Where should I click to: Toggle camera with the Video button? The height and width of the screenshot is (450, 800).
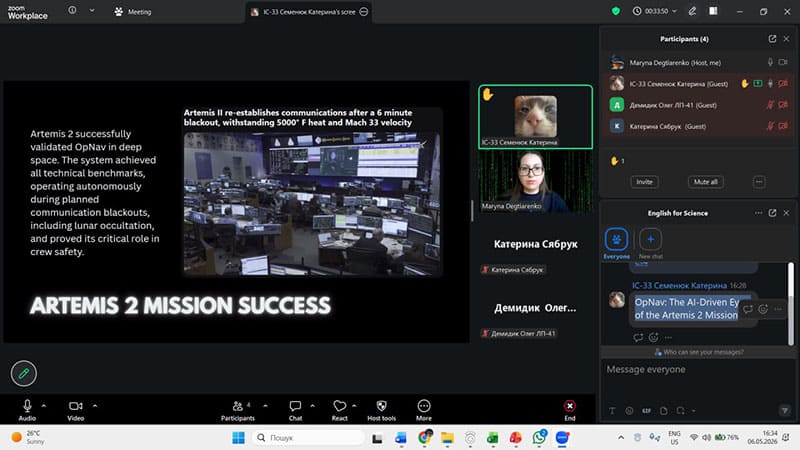pyautogui.click(x=76, y=410)
